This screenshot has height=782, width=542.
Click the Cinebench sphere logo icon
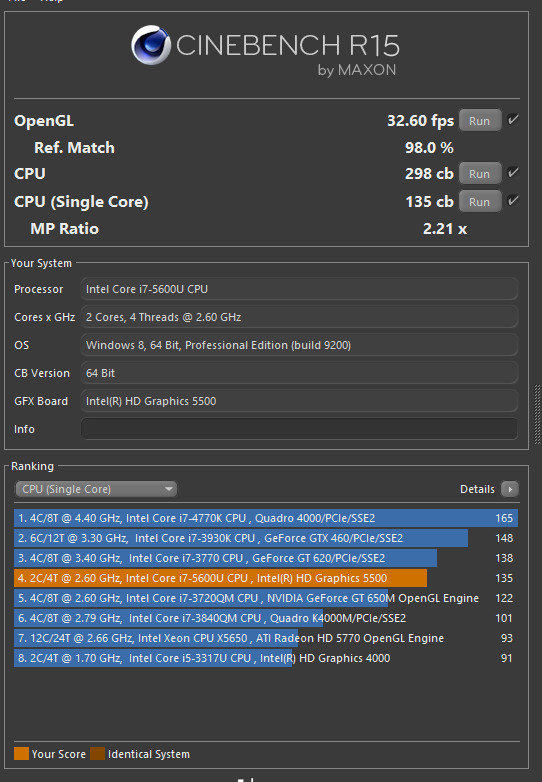click(151, 45)
